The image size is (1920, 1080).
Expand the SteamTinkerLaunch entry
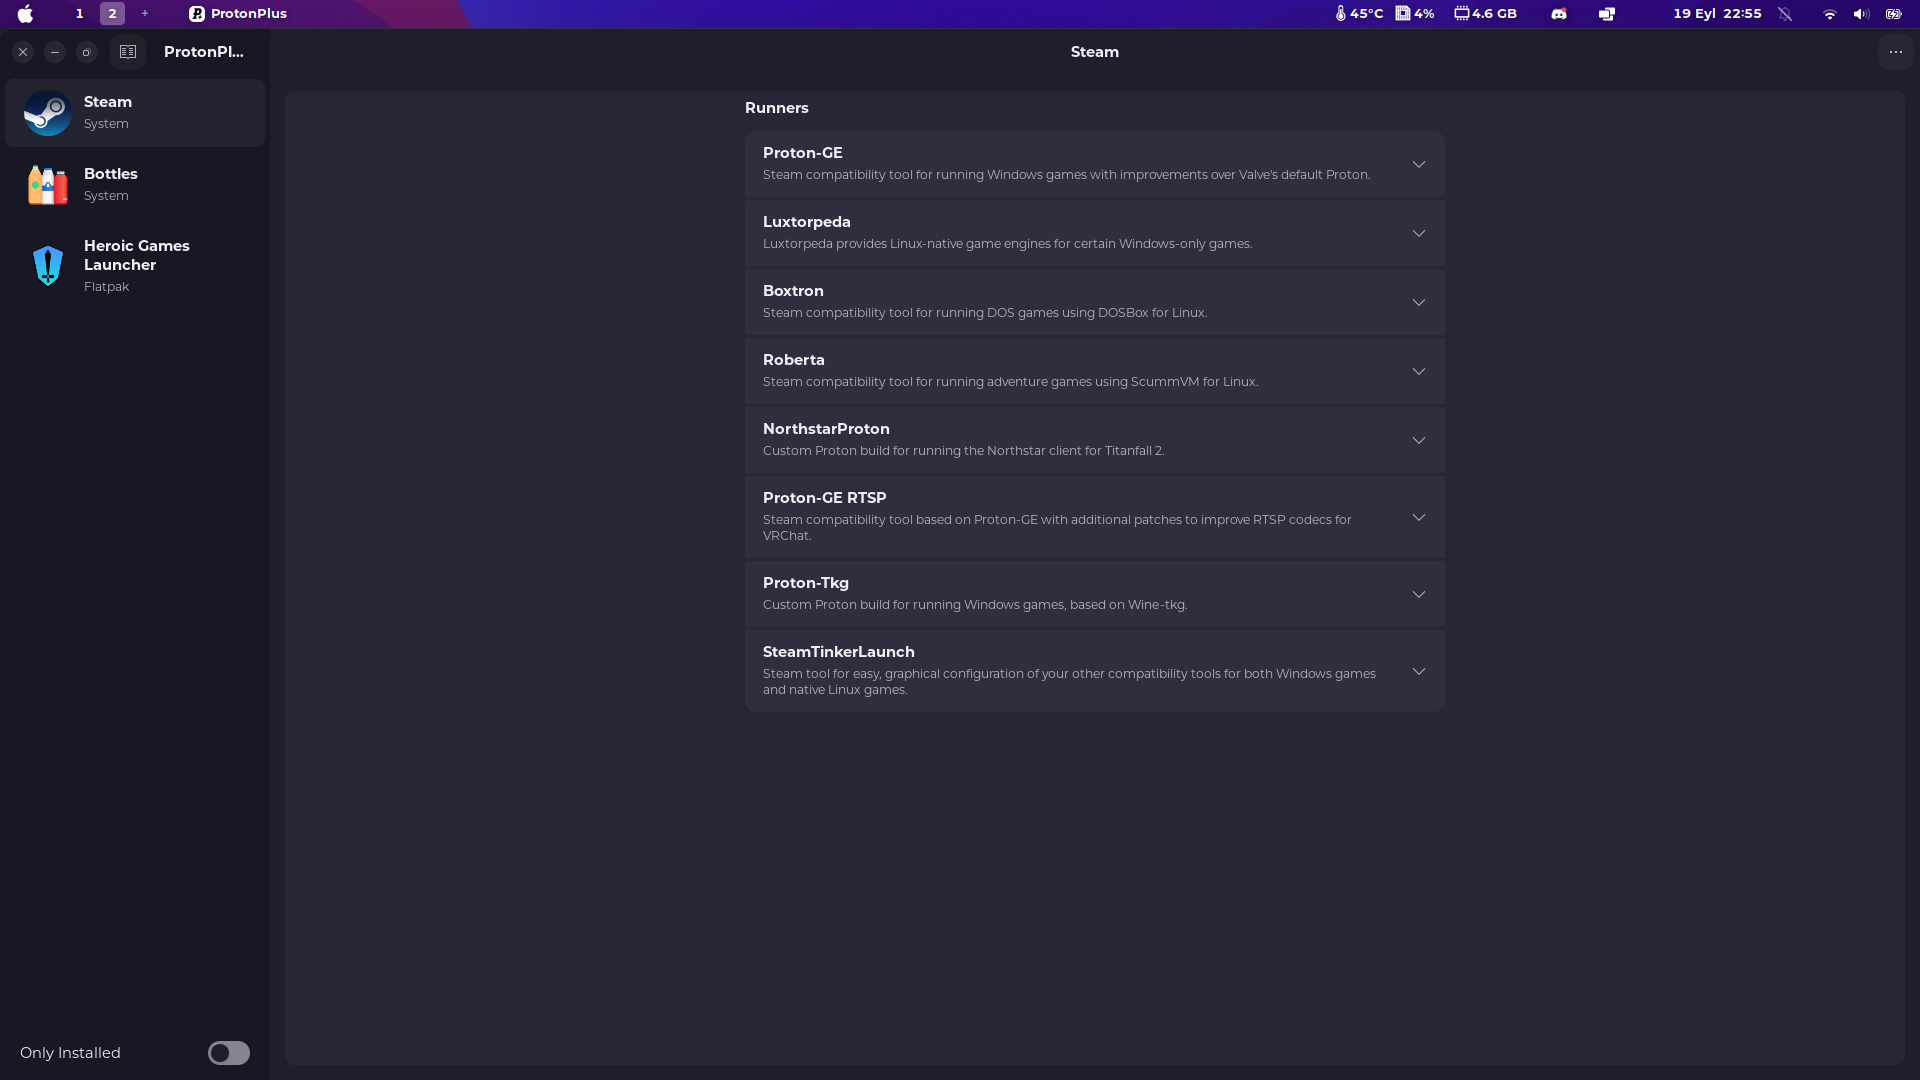[x=1094, y=671]
